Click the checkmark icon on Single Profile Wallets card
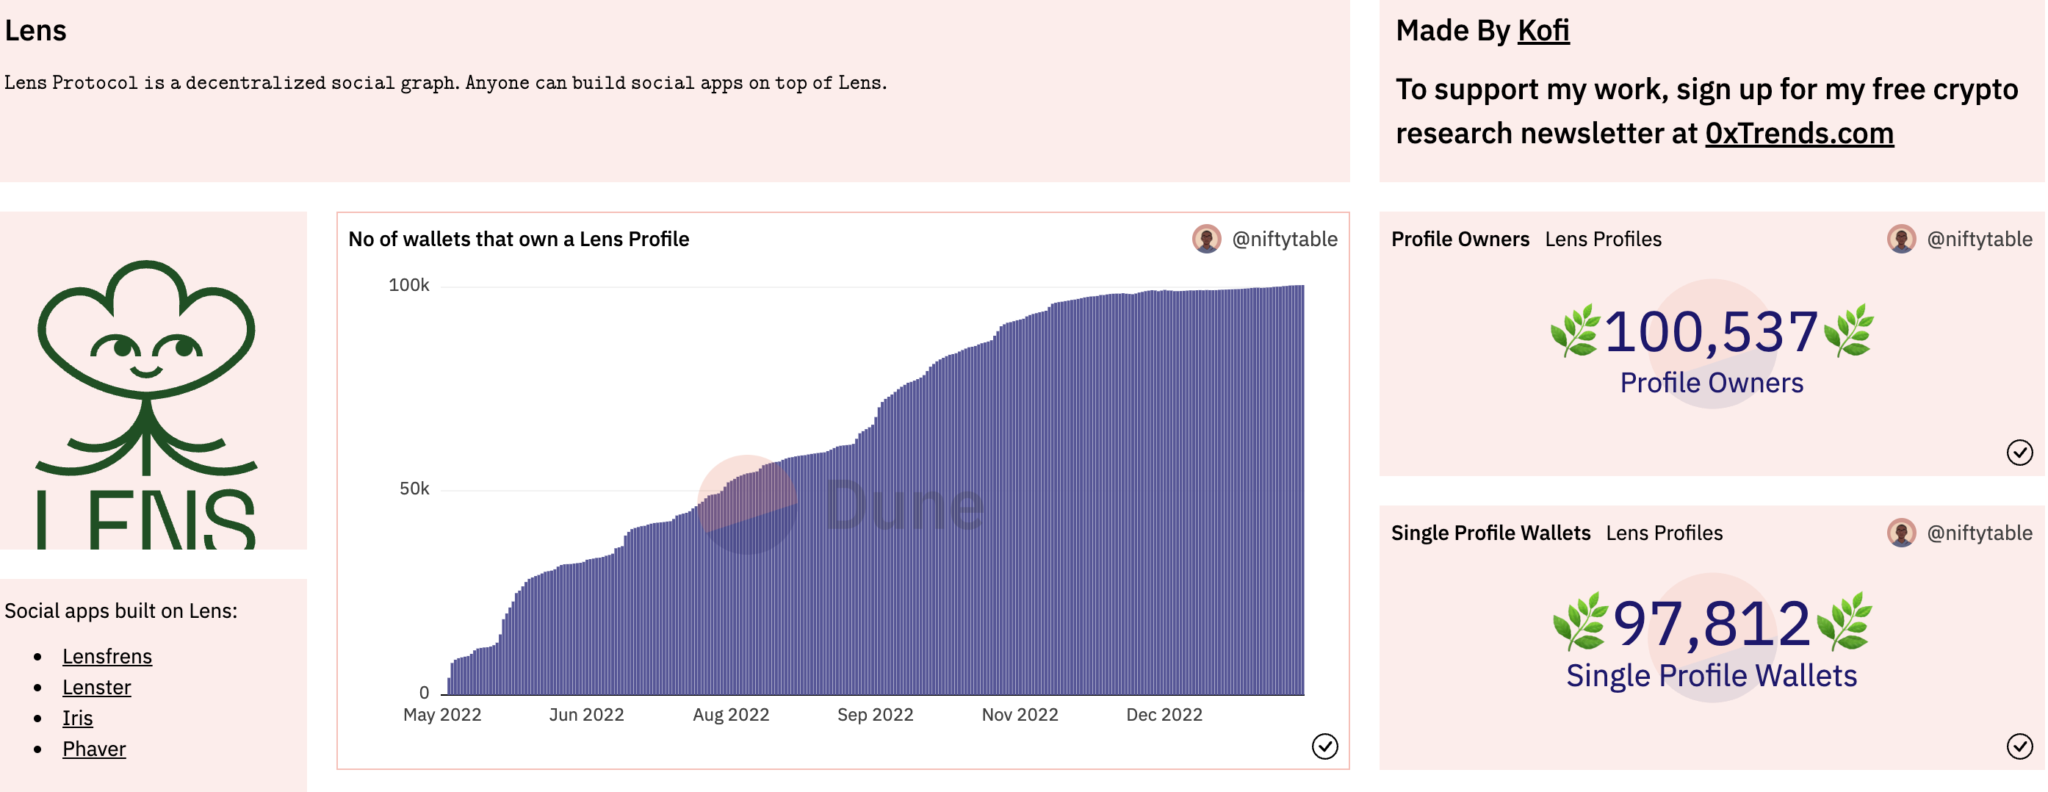Image resolution: width=2048 pixels, height=792 pixels. (x=2019, y=746)
